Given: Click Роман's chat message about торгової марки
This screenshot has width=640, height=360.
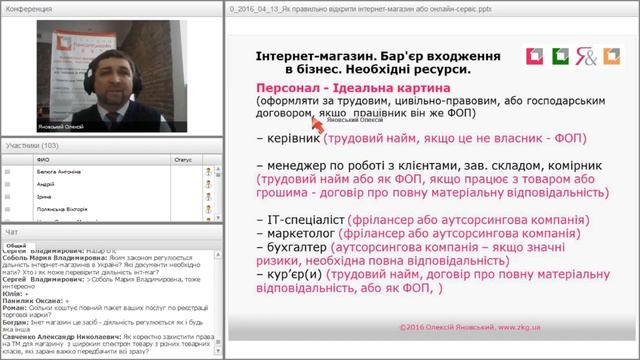Looking at the screenshot, I should (105, 311).
